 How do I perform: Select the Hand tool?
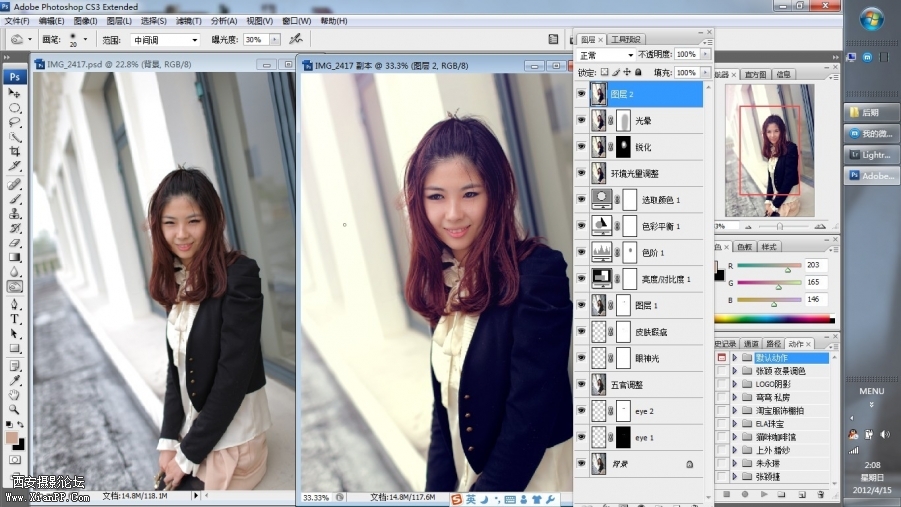click(15, 394)
